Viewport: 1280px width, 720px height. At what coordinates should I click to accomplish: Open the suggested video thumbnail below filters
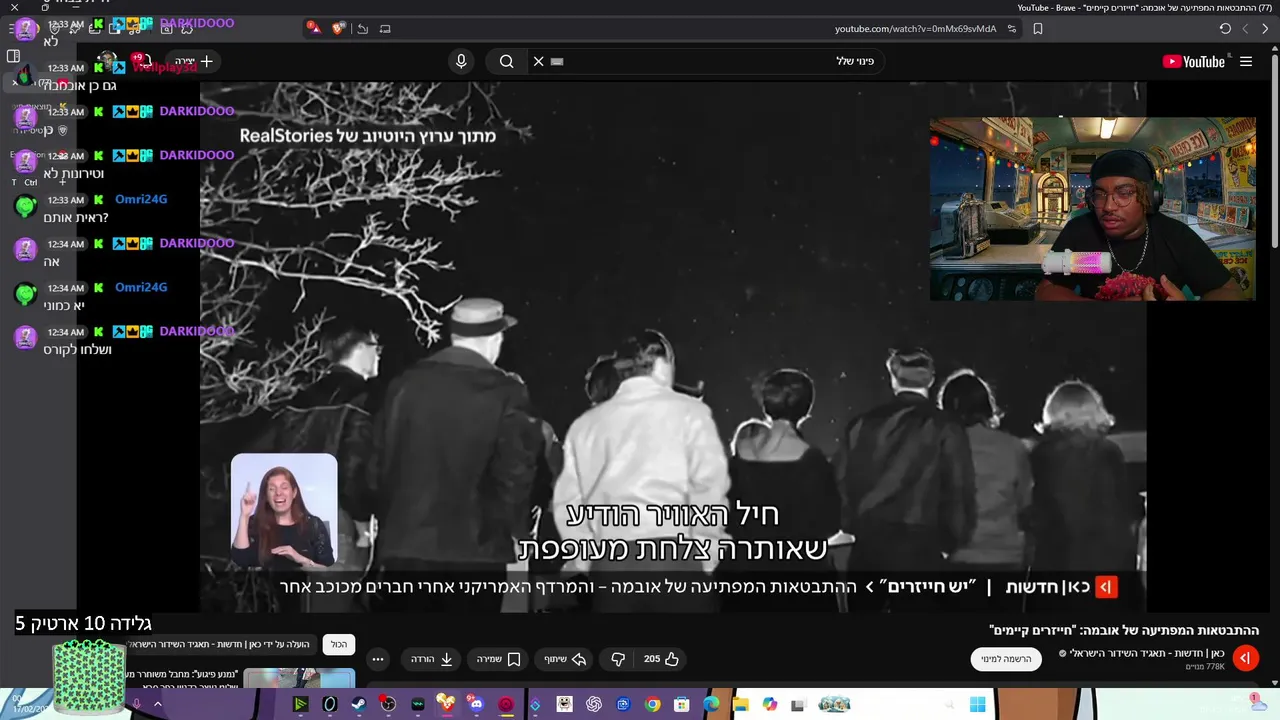299,680
